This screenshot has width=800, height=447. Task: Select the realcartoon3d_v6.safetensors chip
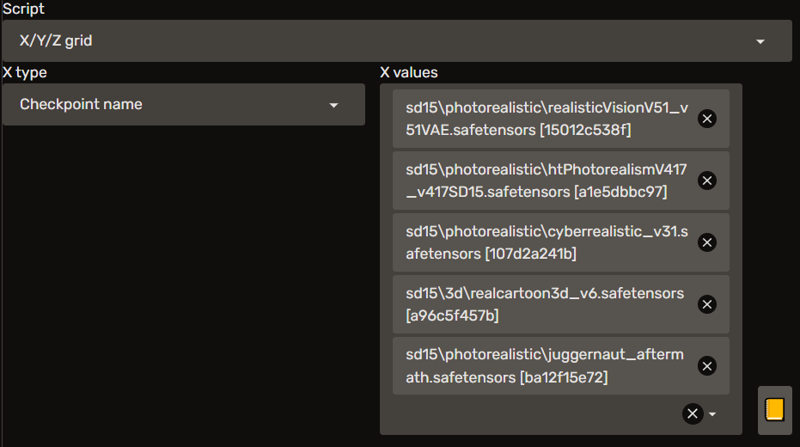click(x=561, y=304)
